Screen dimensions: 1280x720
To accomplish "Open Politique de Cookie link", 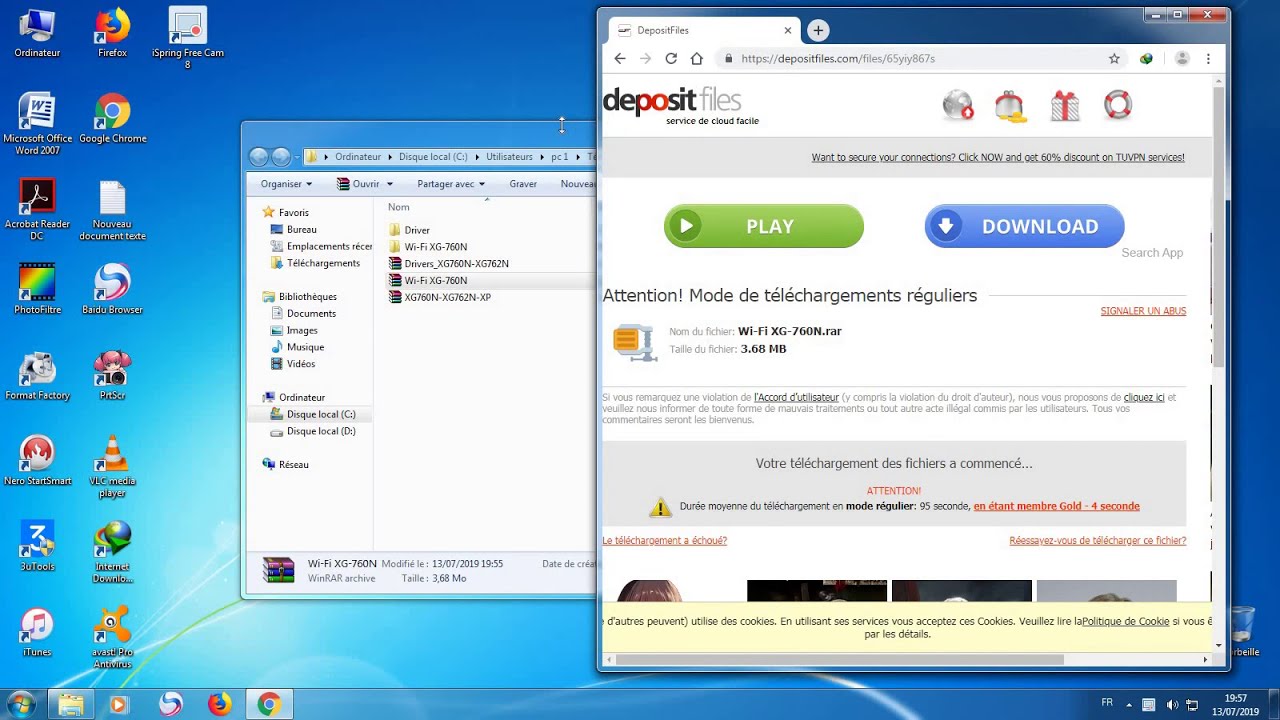I will [x=1125, y=621].
